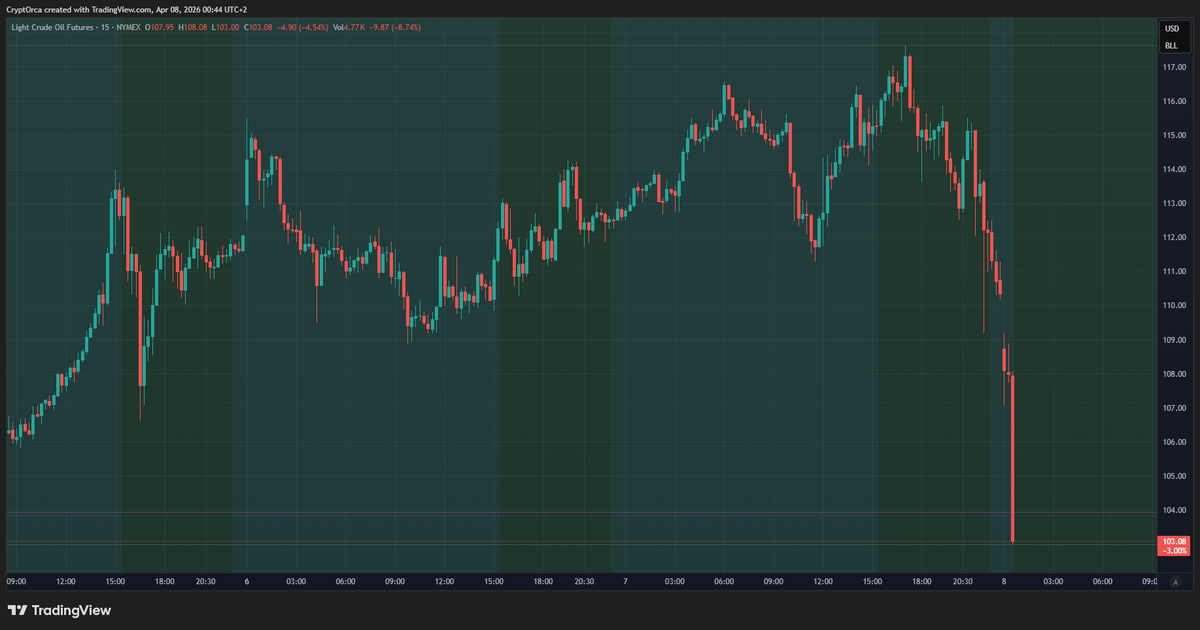Click the Vol 4.77K volume value
This screenshot has height=630, width=1200.
coord(351,27)
